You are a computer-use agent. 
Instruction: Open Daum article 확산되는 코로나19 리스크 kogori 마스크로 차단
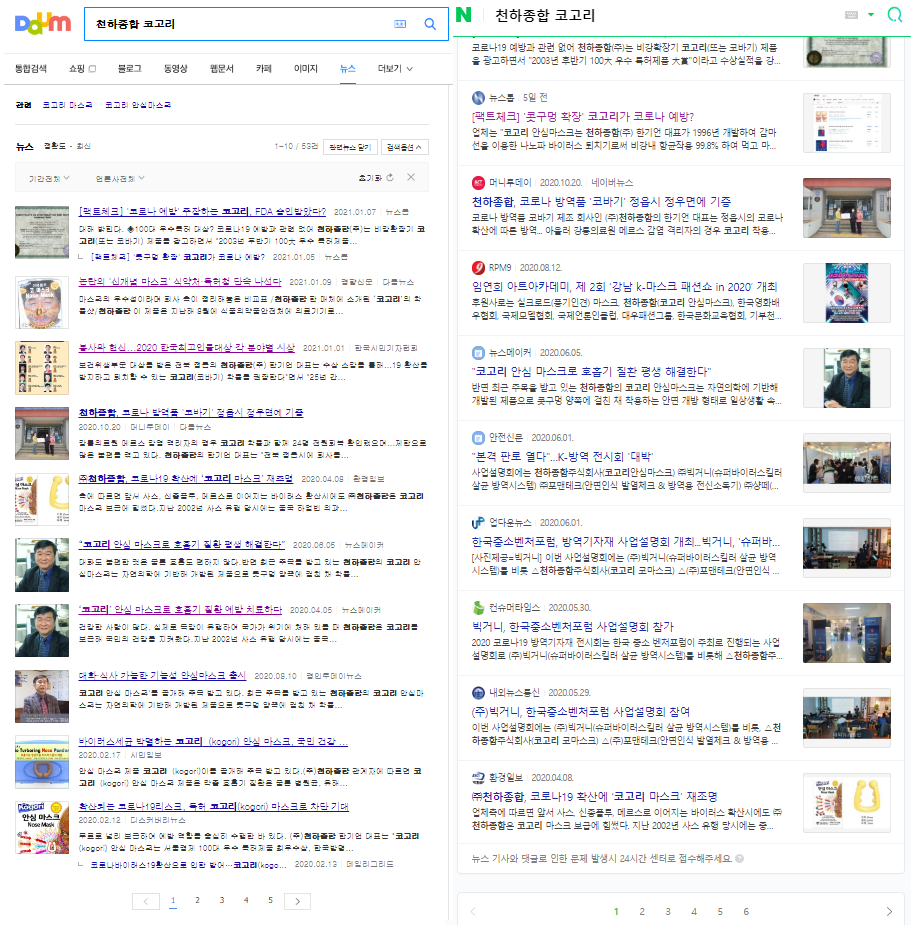pyautogui.click(x=214, y=807)
